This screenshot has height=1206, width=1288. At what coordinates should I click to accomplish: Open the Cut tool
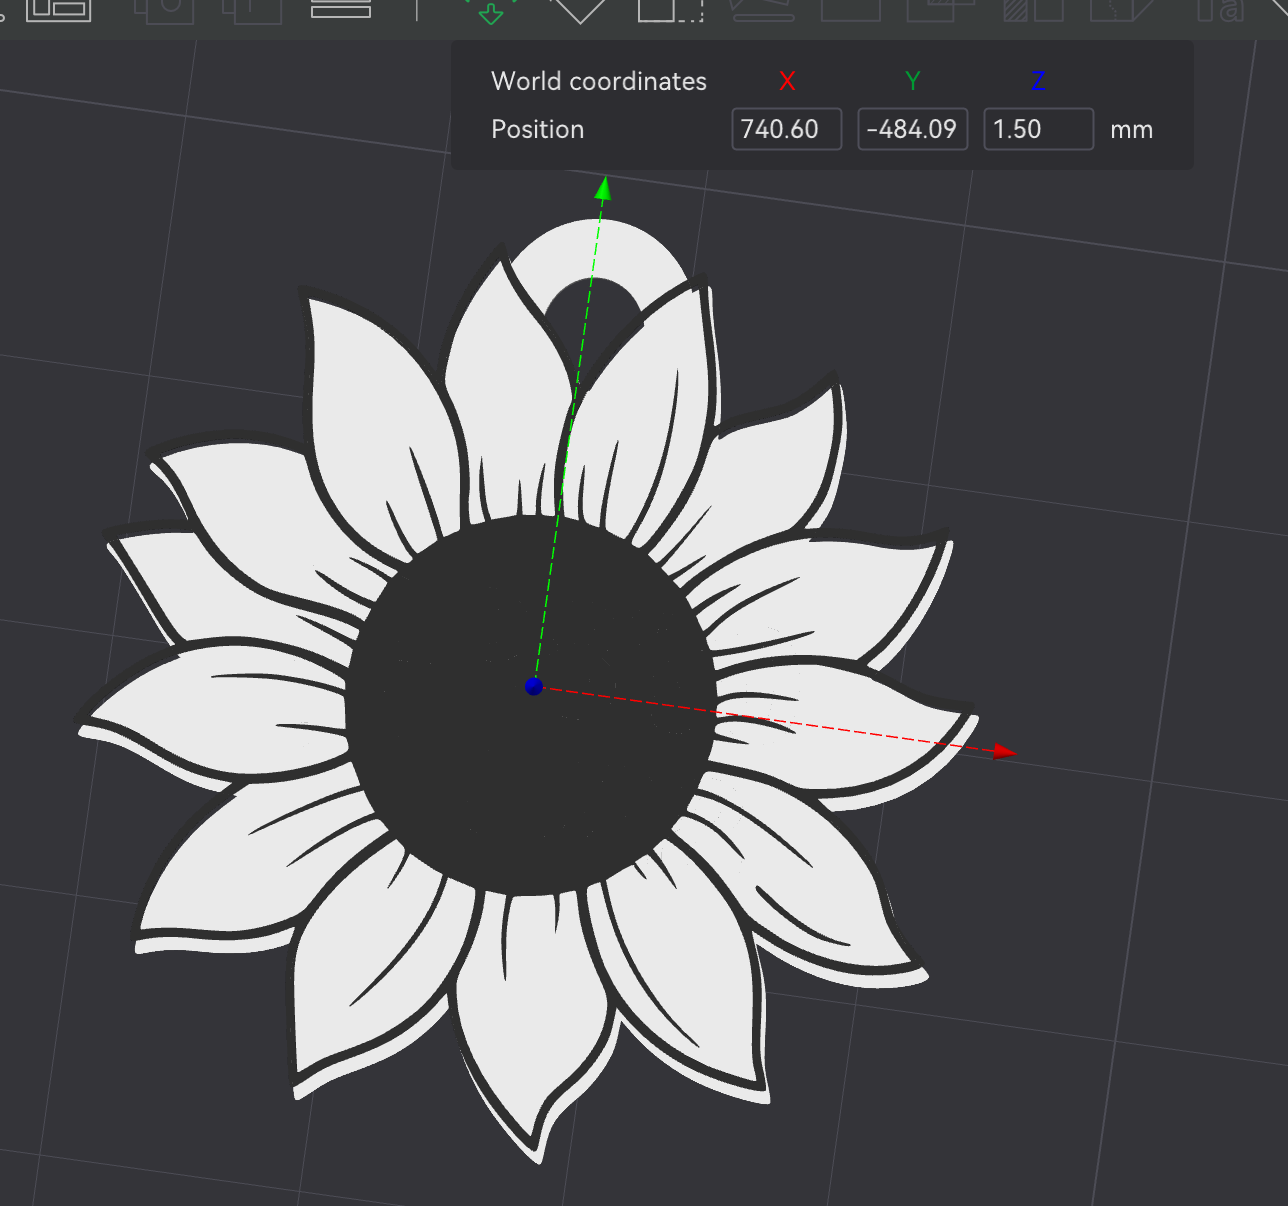point(851,9)
